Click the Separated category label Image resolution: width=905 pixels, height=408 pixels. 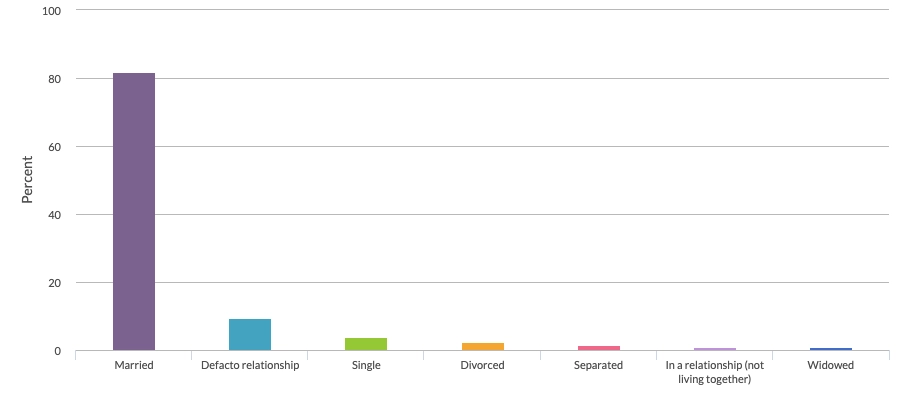[x=599, y=365]
